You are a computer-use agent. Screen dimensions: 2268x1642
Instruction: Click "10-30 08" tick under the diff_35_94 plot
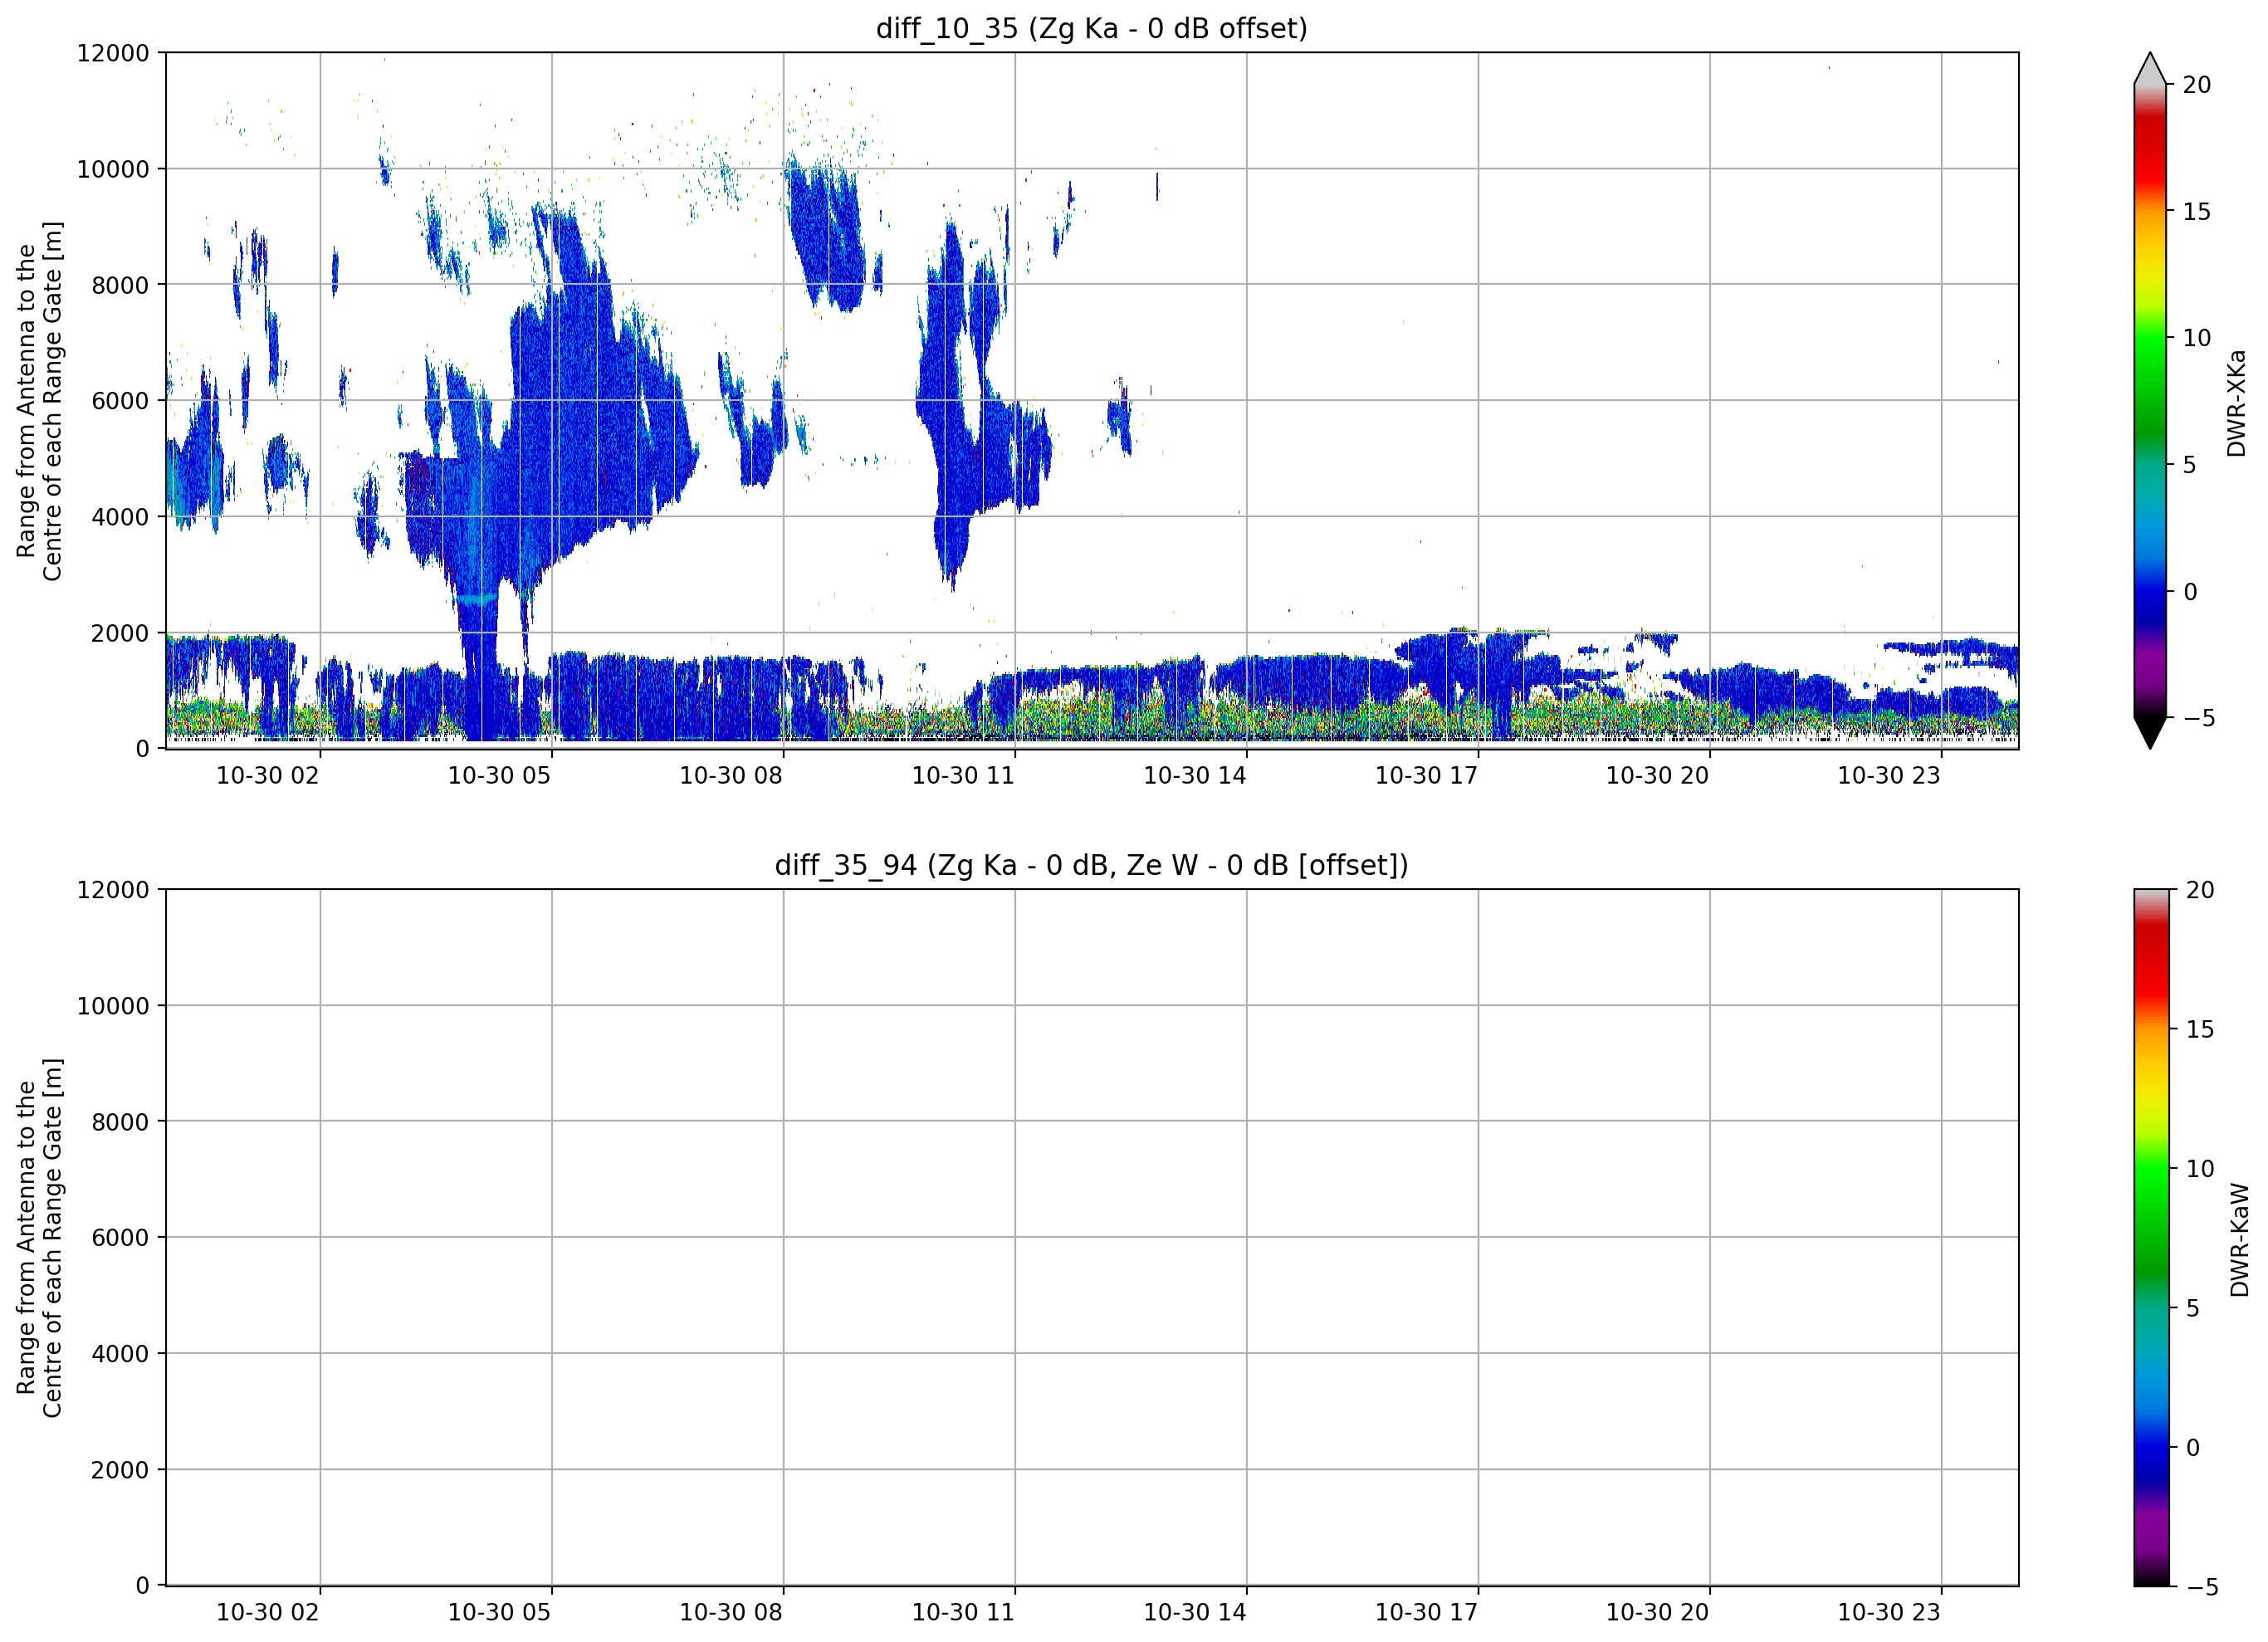click(731, 1613)
